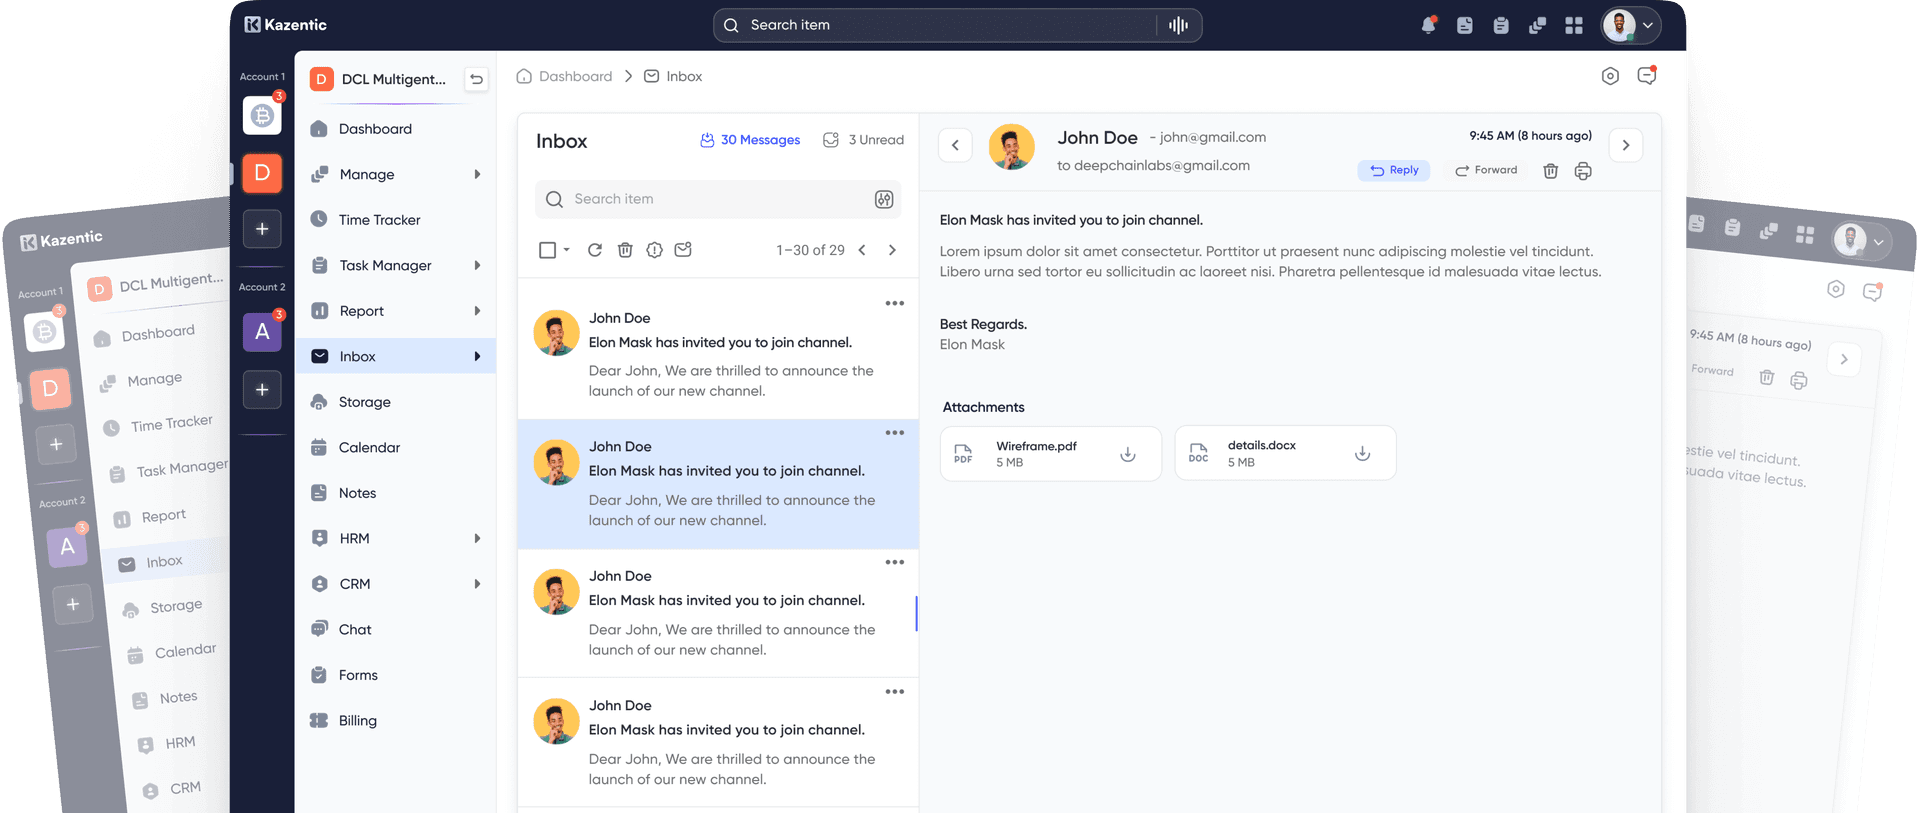Screen dimensions: 1920x813
Task: Switch to the A workspace in Account 2
Action: [262, 332]
